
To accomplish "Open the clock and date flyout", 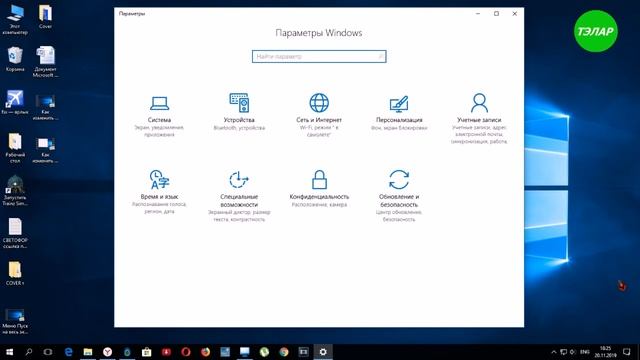I will point(605,352).
